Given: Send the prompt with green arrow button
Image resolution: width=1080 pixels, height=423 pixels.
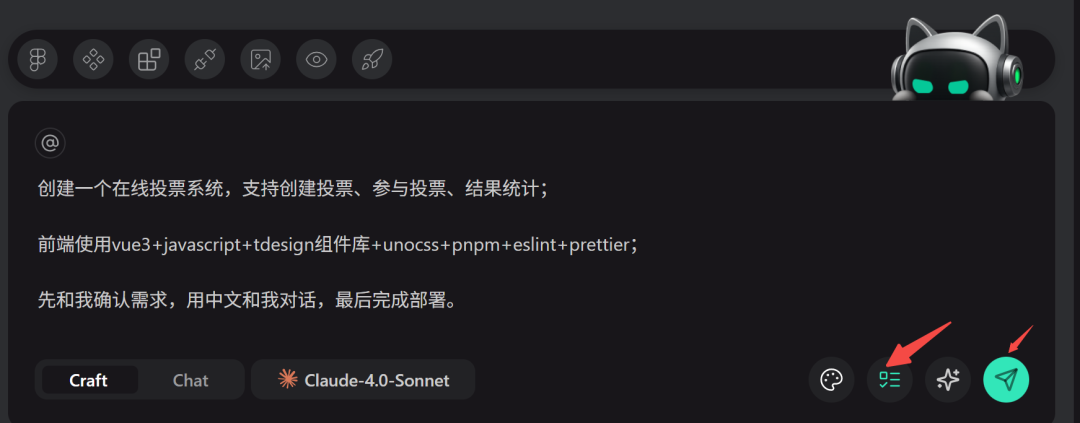Looking at the screenshot, I should [1006, 380].
